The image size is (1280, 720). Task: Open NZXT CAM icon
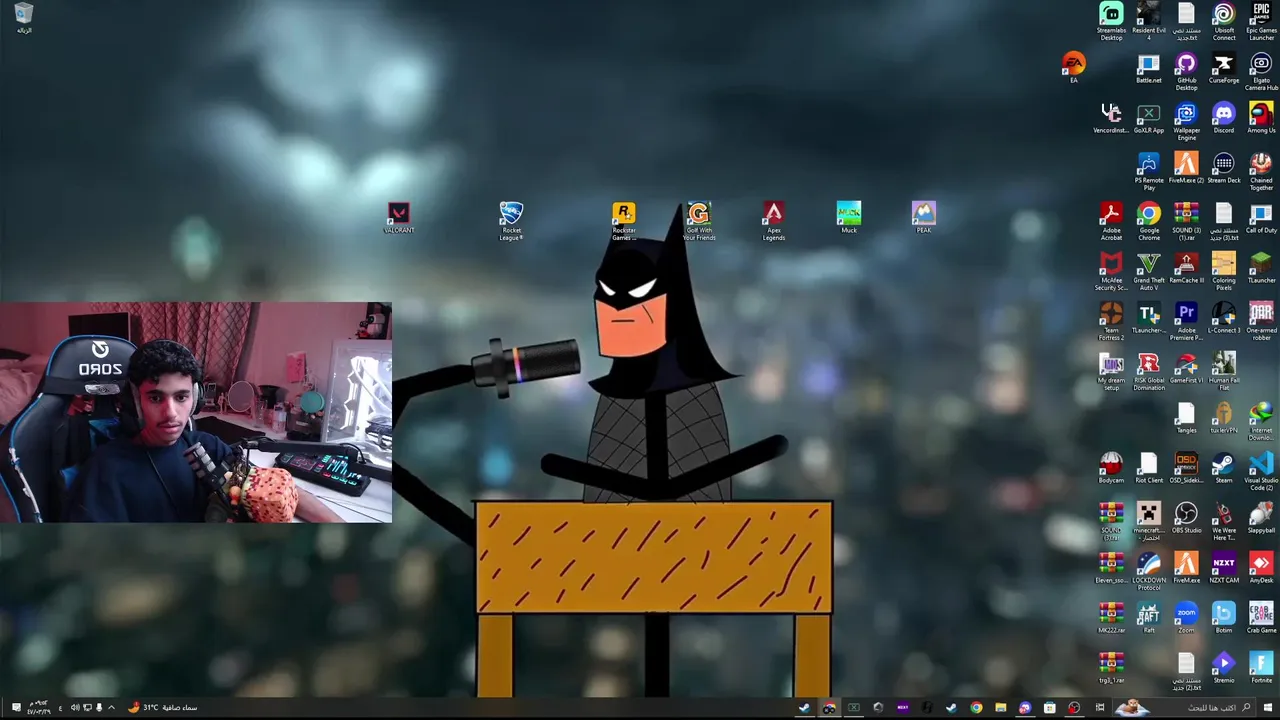(1224, 568)
